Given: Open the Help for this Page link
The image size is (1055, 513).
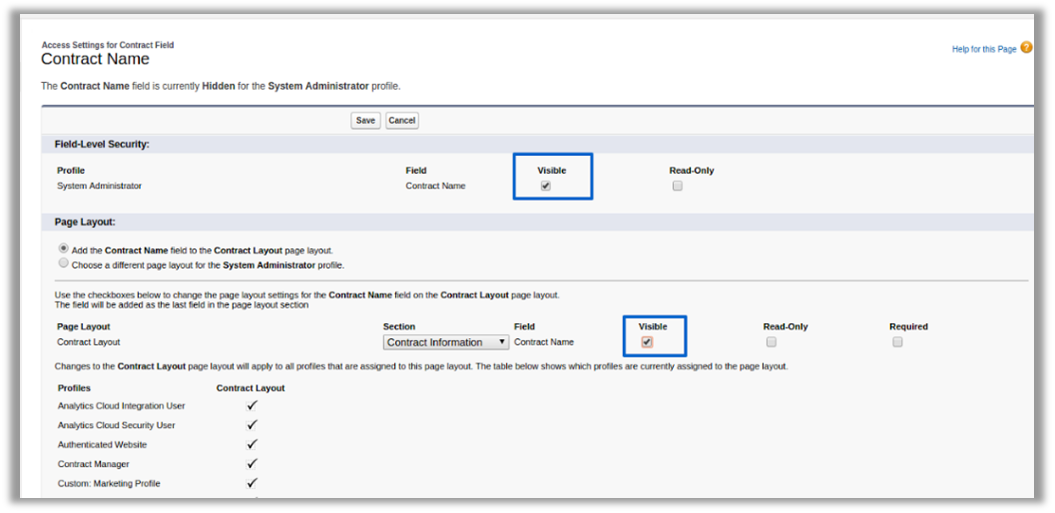Looking at the screenshot, I should pos(984,48).
